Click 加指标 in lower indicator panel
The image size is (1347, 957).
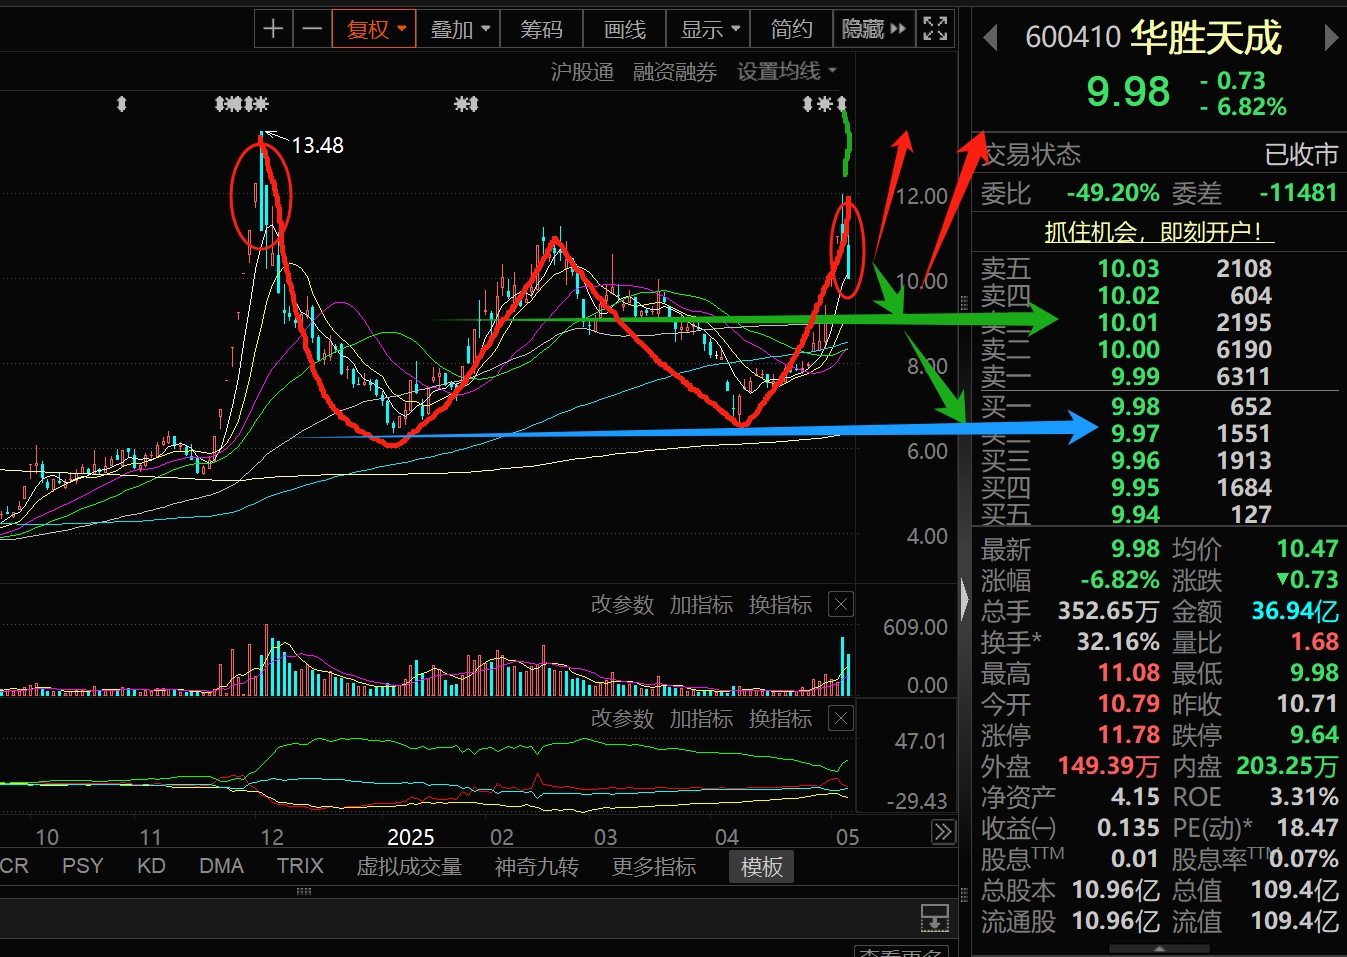(701, 719)
